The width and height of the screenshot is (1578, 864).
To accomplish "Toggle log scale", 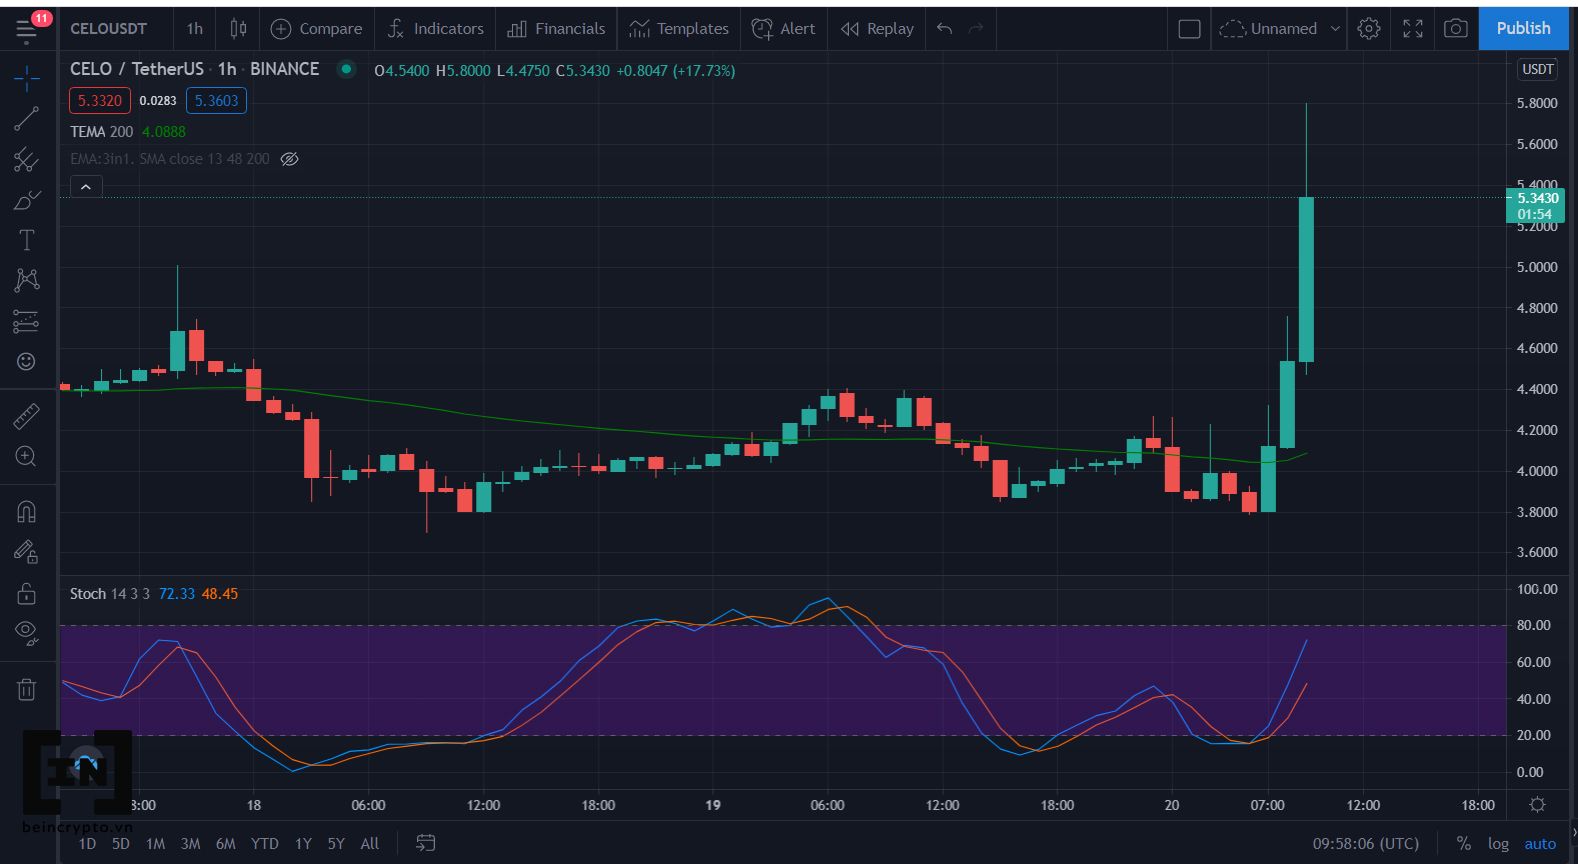I will coord(1497,843).
